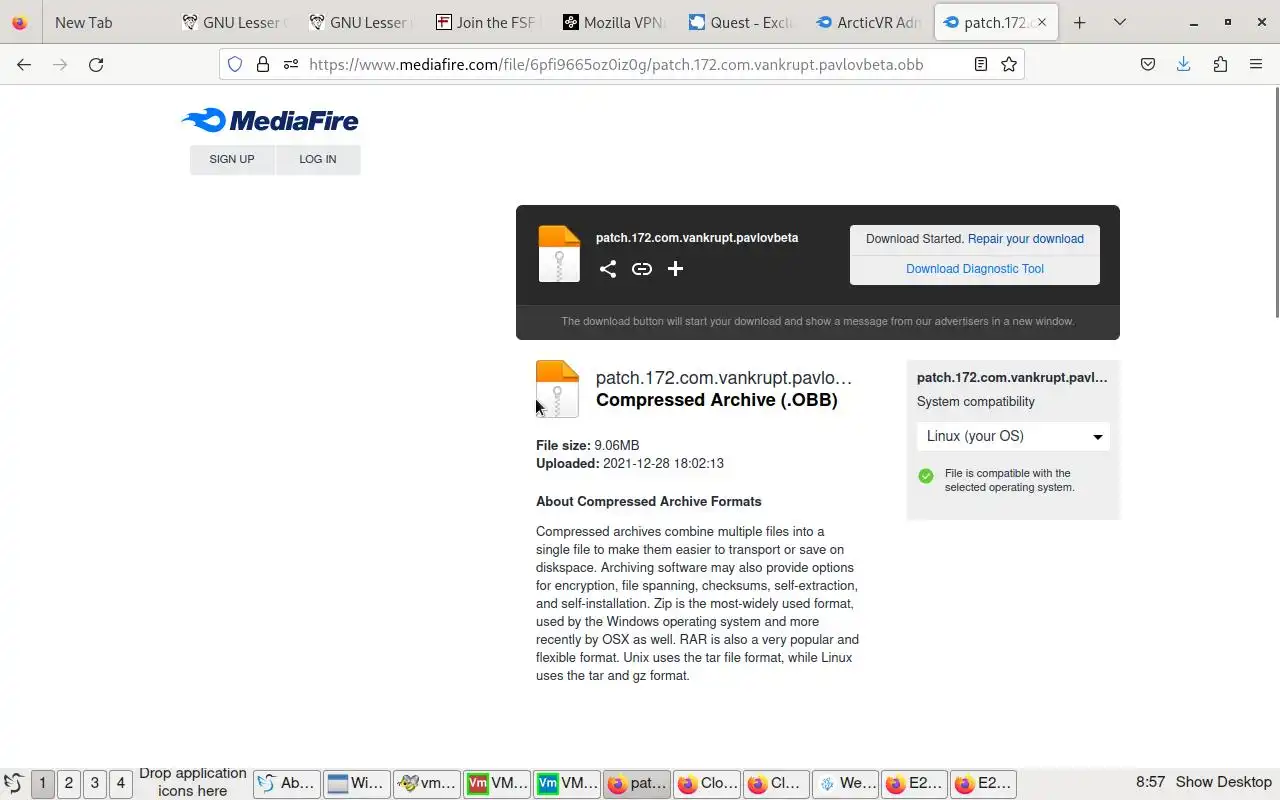Viewport: 1280px width, 800px height.
Task: Expand the List all tabs chevron
Action: tap(1120, 22)
